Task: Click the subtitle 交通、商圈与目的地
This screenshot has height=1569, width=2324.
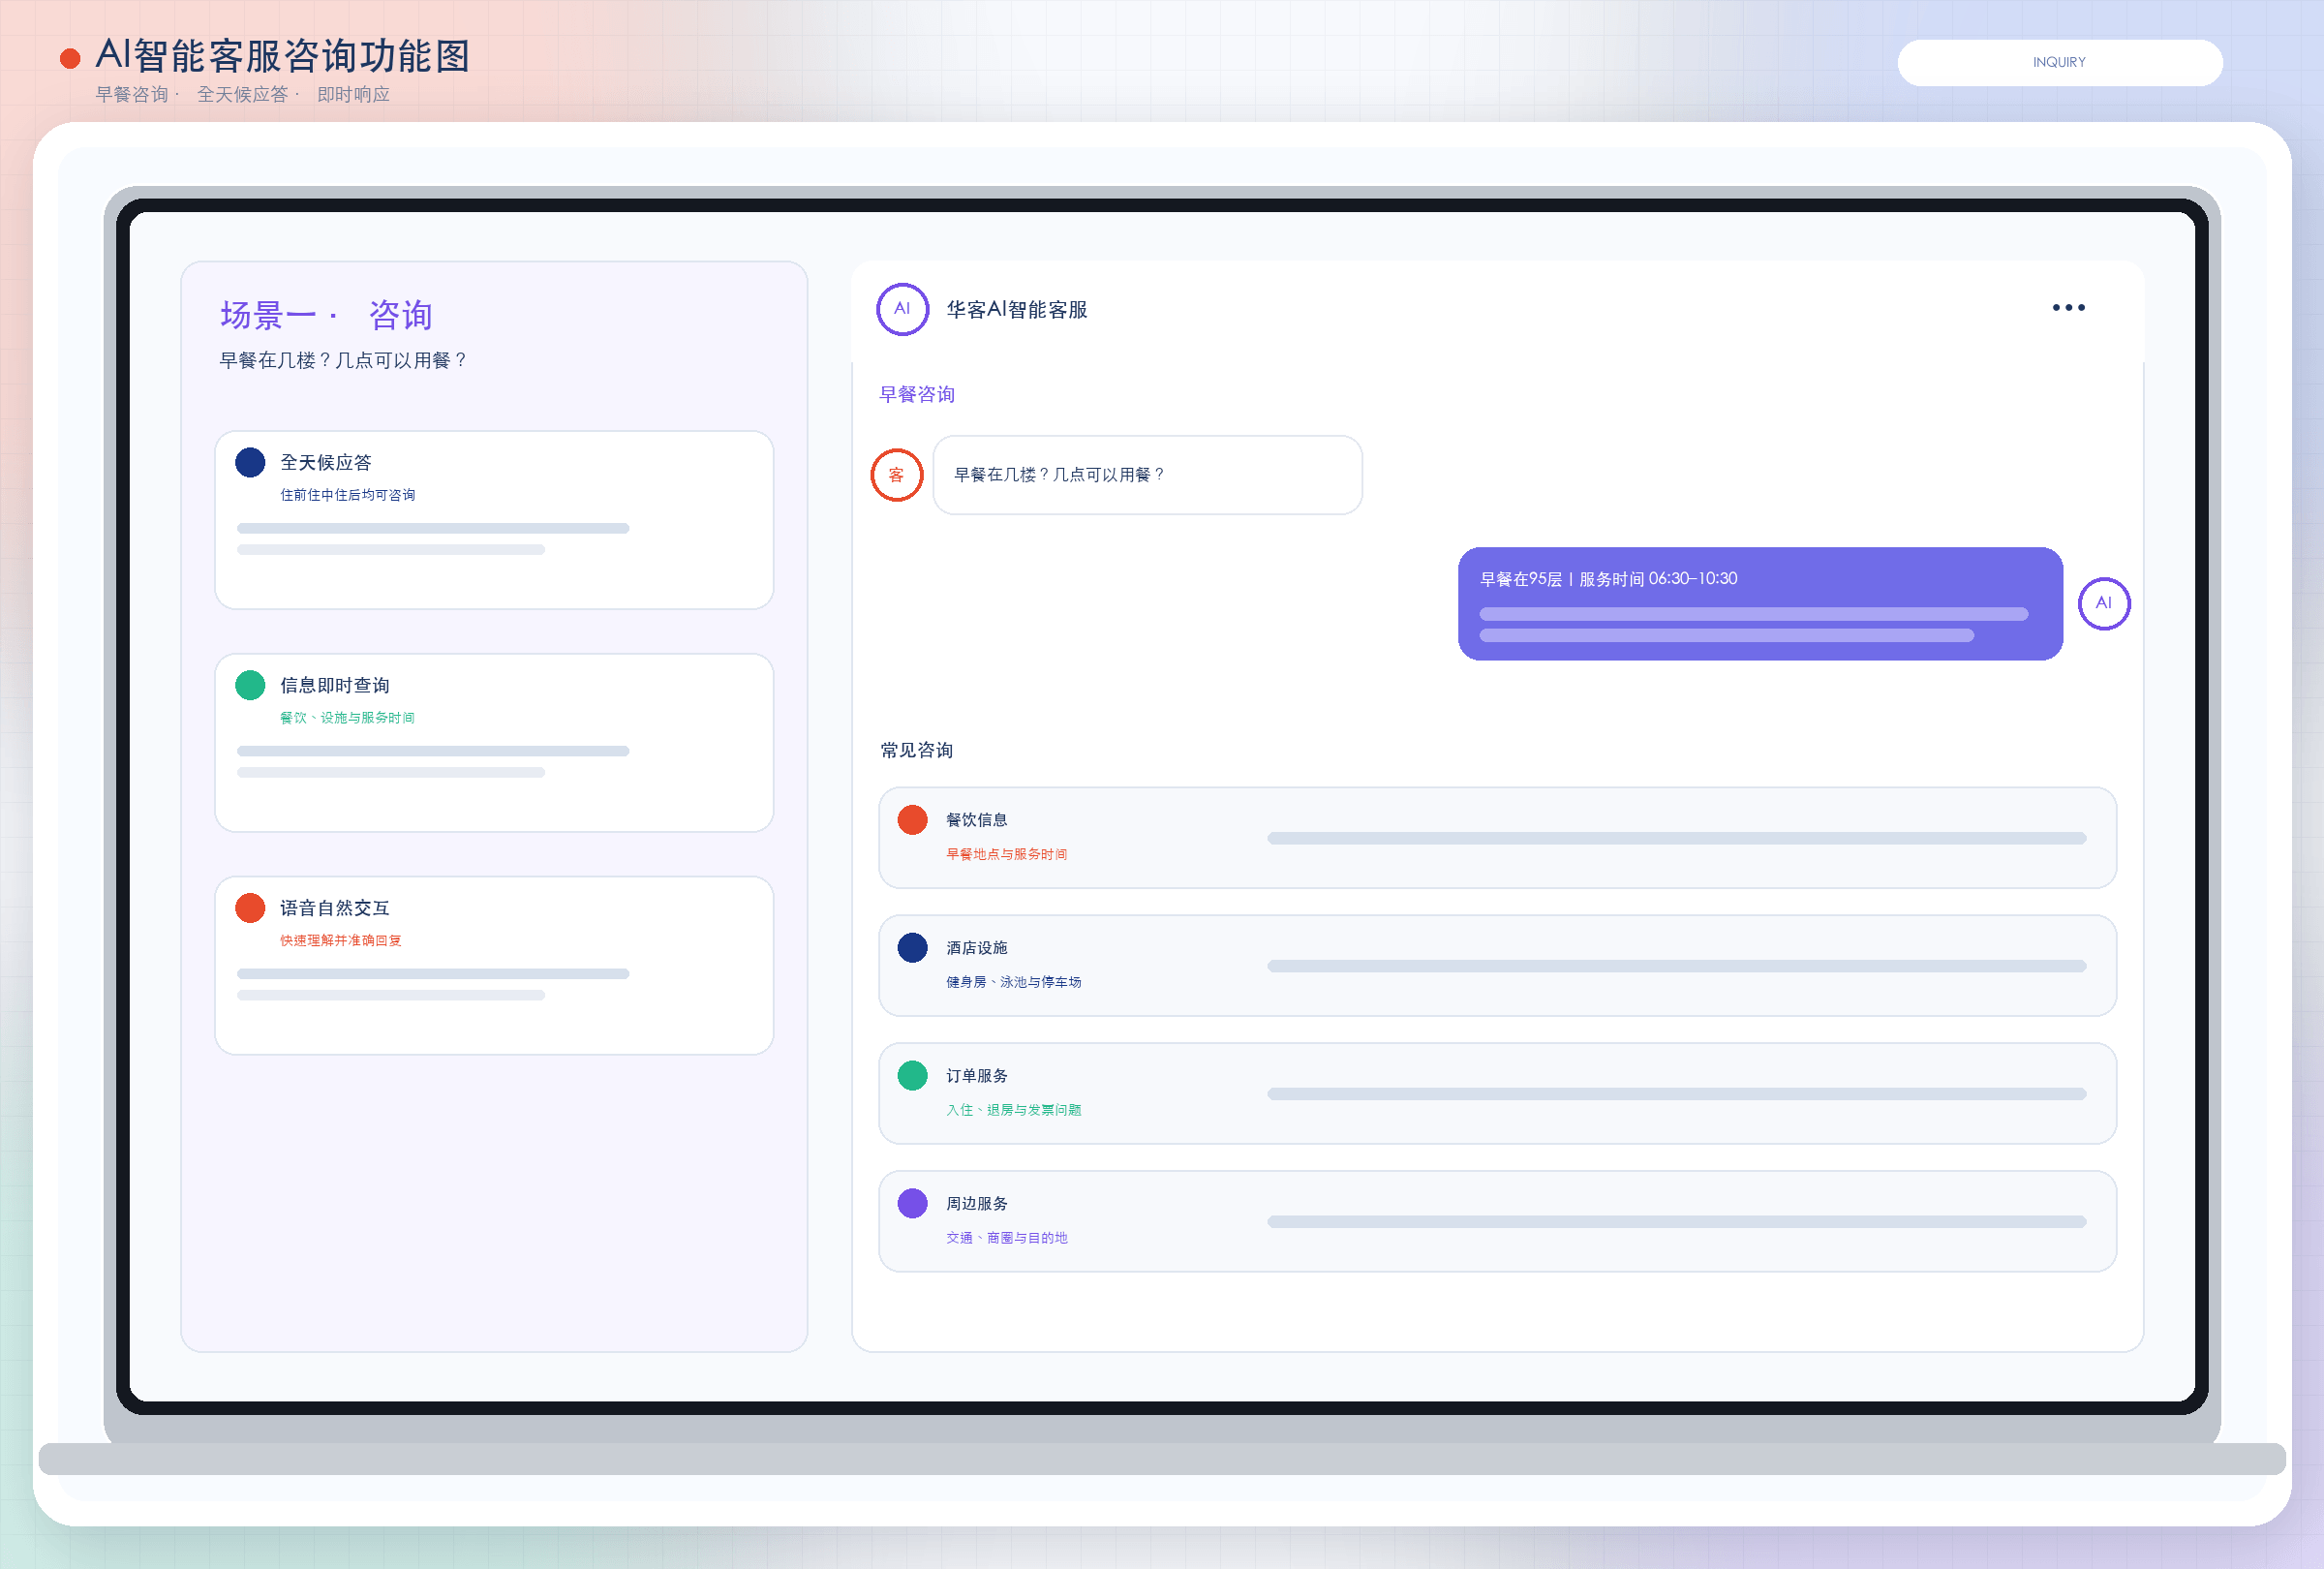Action: (1006, 1239)
